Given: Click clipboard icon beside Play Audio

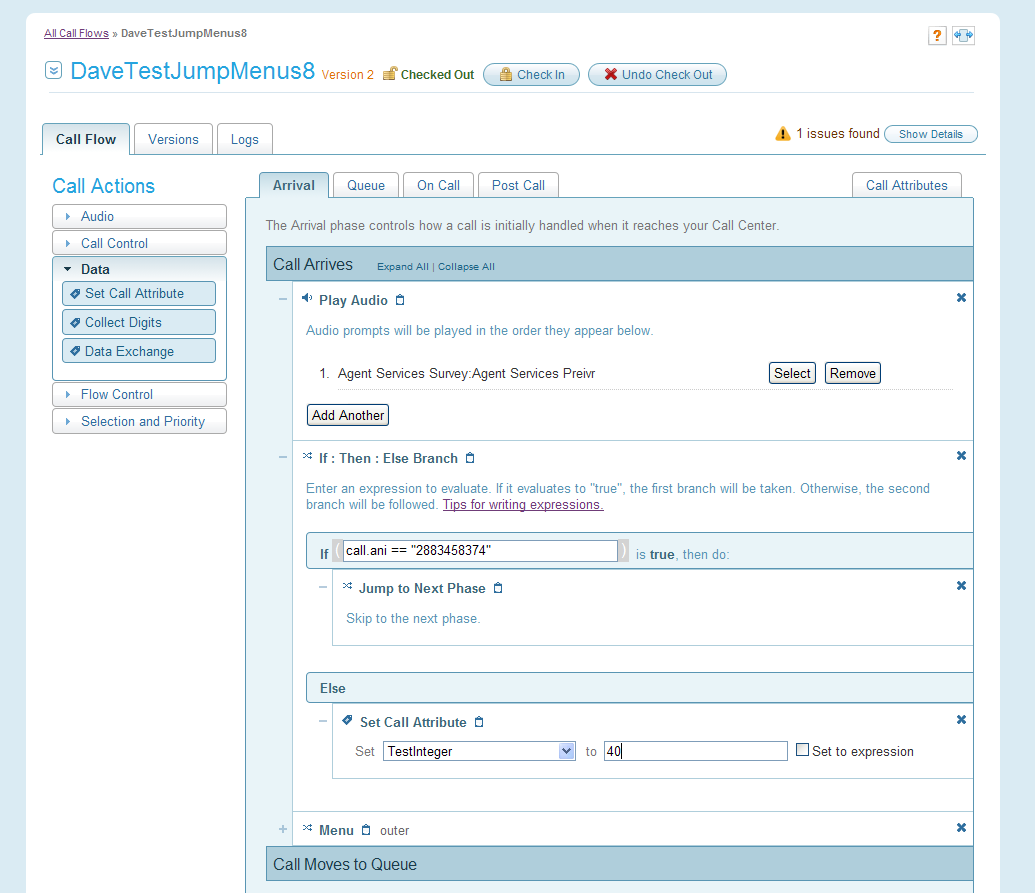Looking at the screenshot, I should click(400, 300).
